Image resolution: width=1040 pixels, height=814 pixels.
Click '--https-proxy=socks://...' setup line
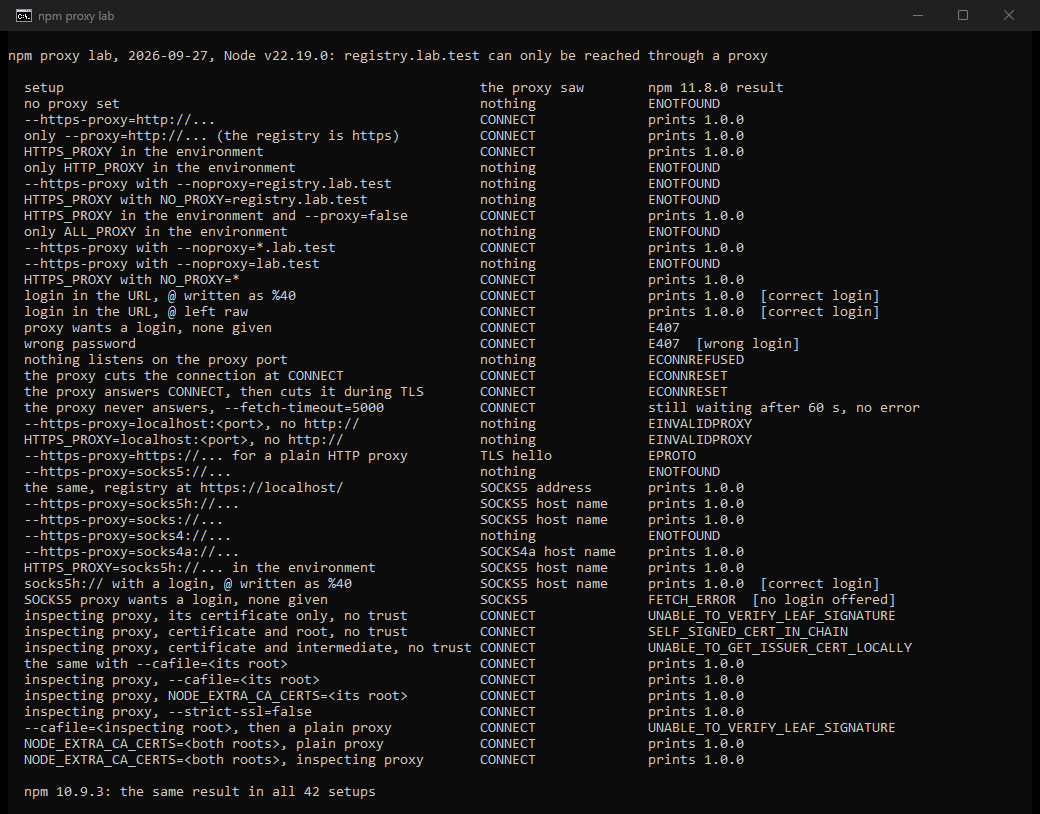(x=123, y=519)
